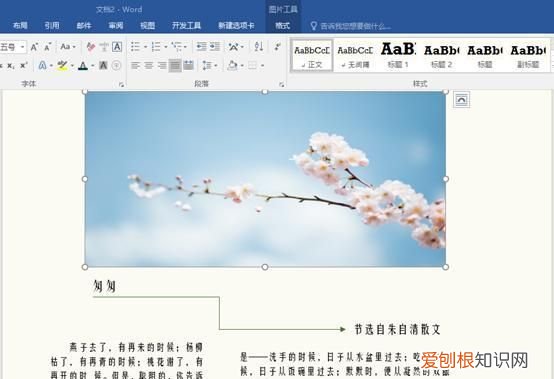Click the Sort icon
This screenshot has width=554, height=379.
coord(259,47)
